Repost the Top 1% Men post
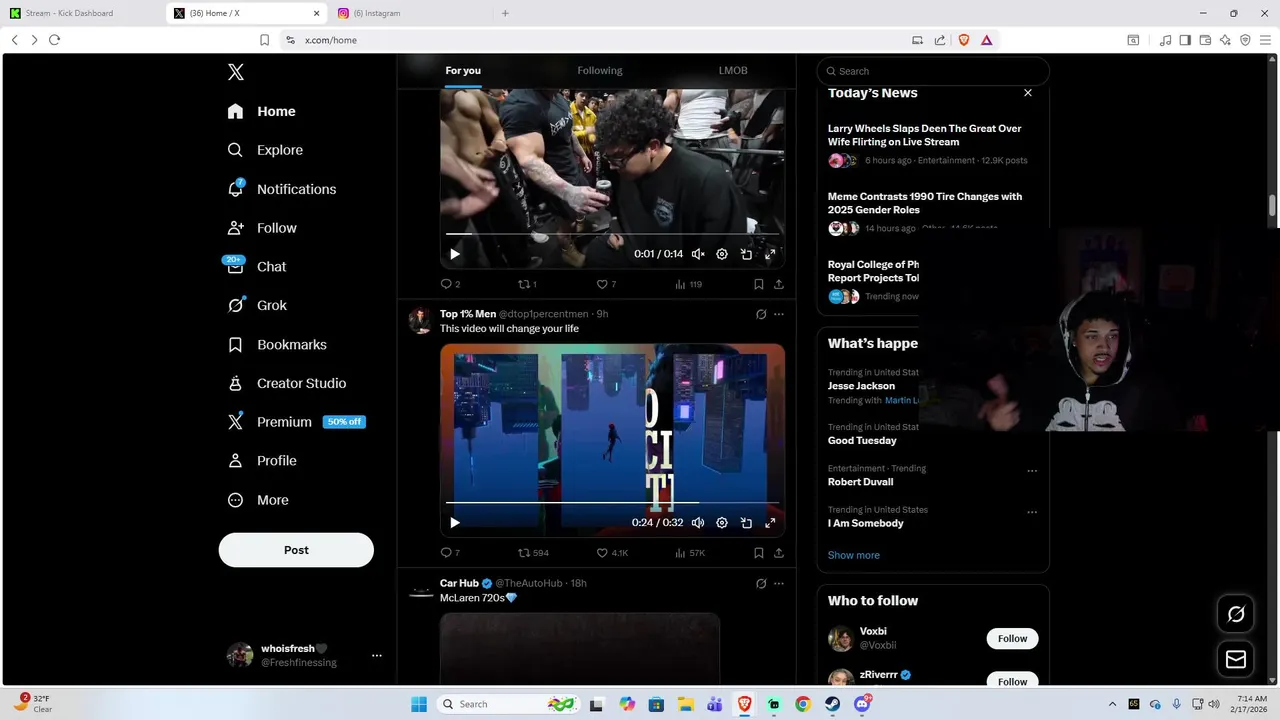This screenshot has height=720, width=1280. click(x=533, y=552)
